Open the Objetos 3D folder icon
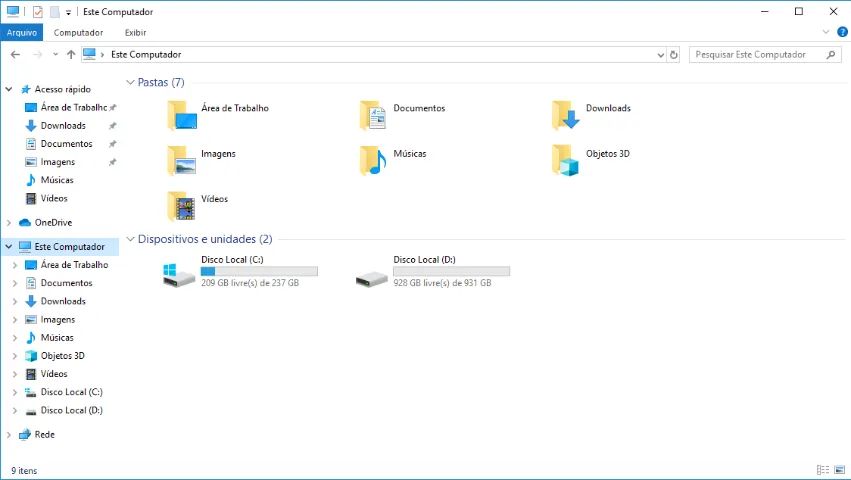The width and height of the screenshot is (851, 480). [566, 161]
